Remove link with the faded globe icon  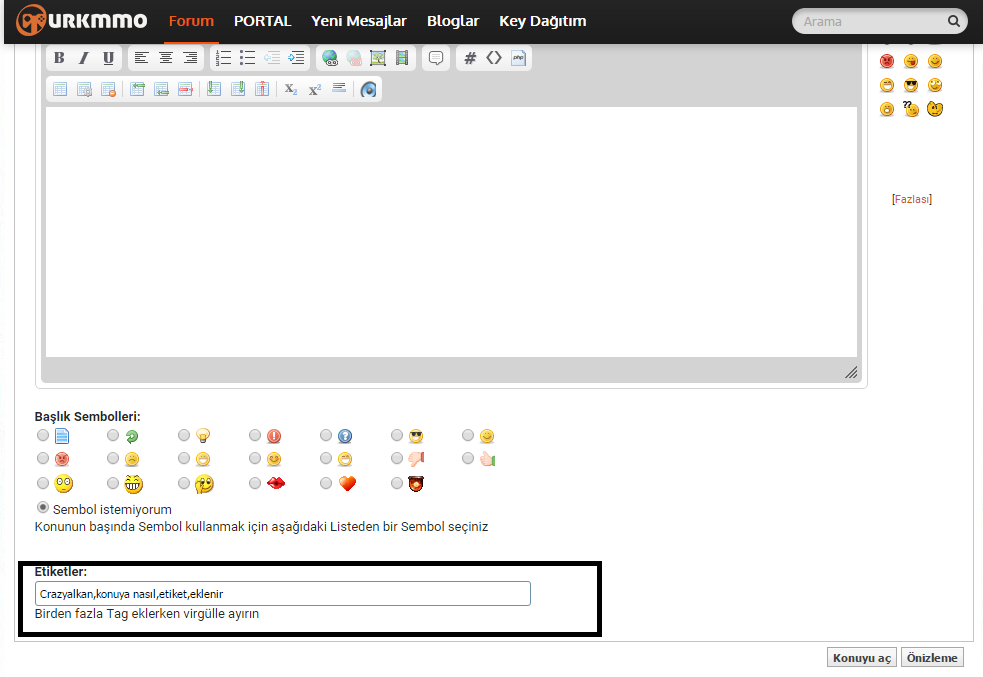coord(354,58)
